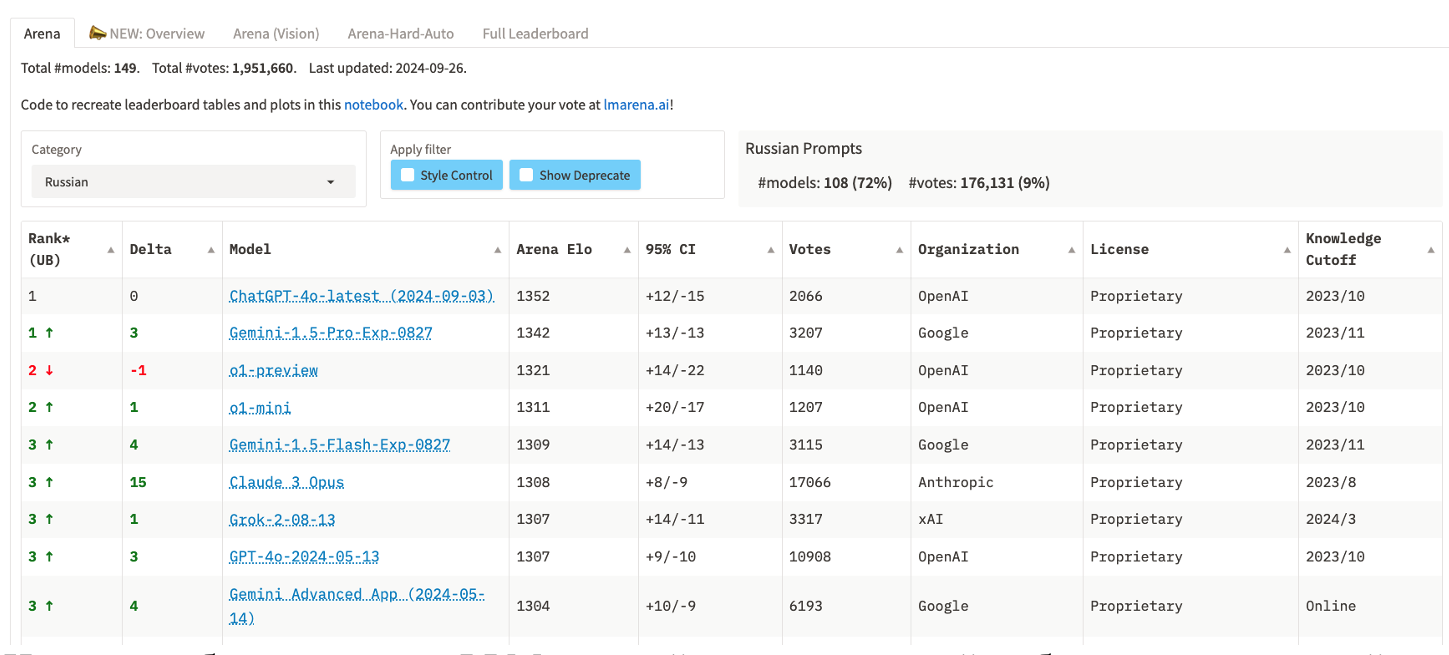Open the Category dropdown showing Russian
Screen dimensions: 1449x655
193,182
